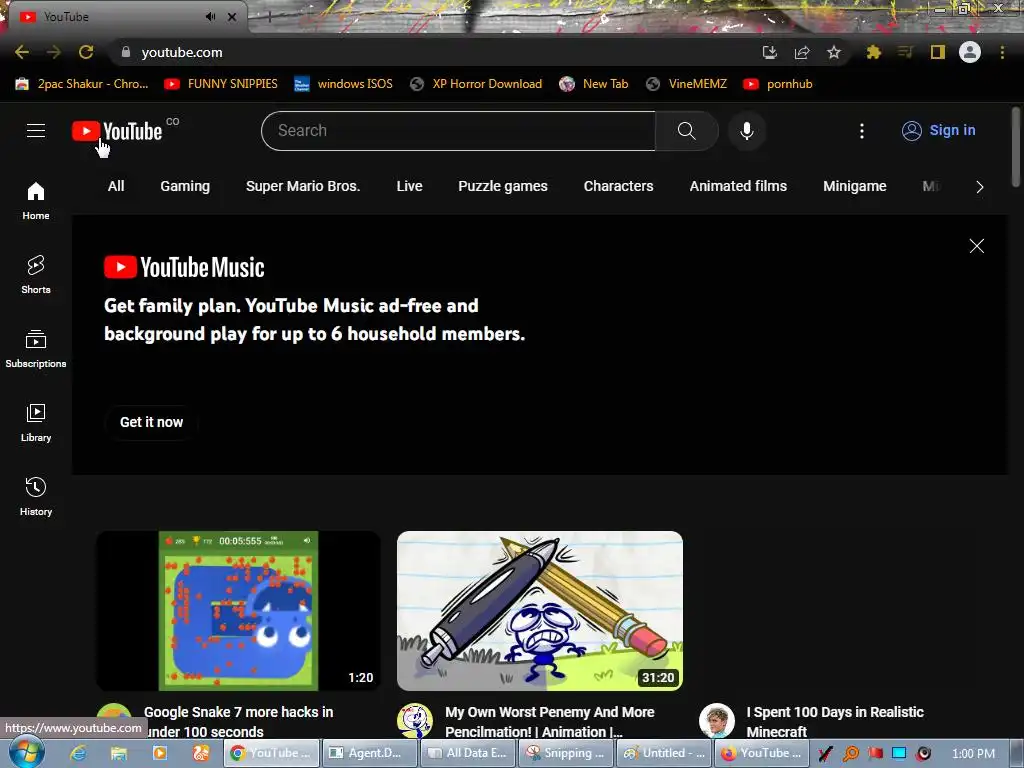The image size is (1024, 768).
Task: Select Super Mario Bros. chip
Action: (x=303, y=186)
